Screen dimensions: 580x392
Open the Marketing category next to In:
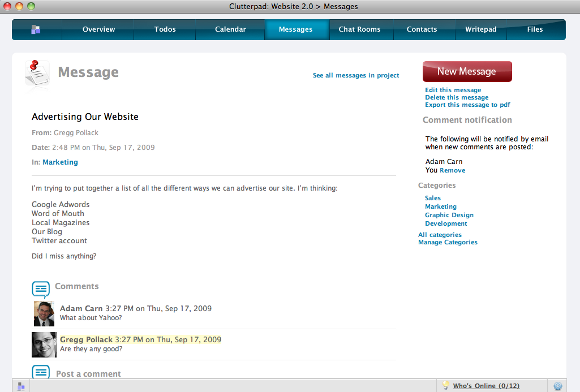pyautogui.click(x=60, y=162)
